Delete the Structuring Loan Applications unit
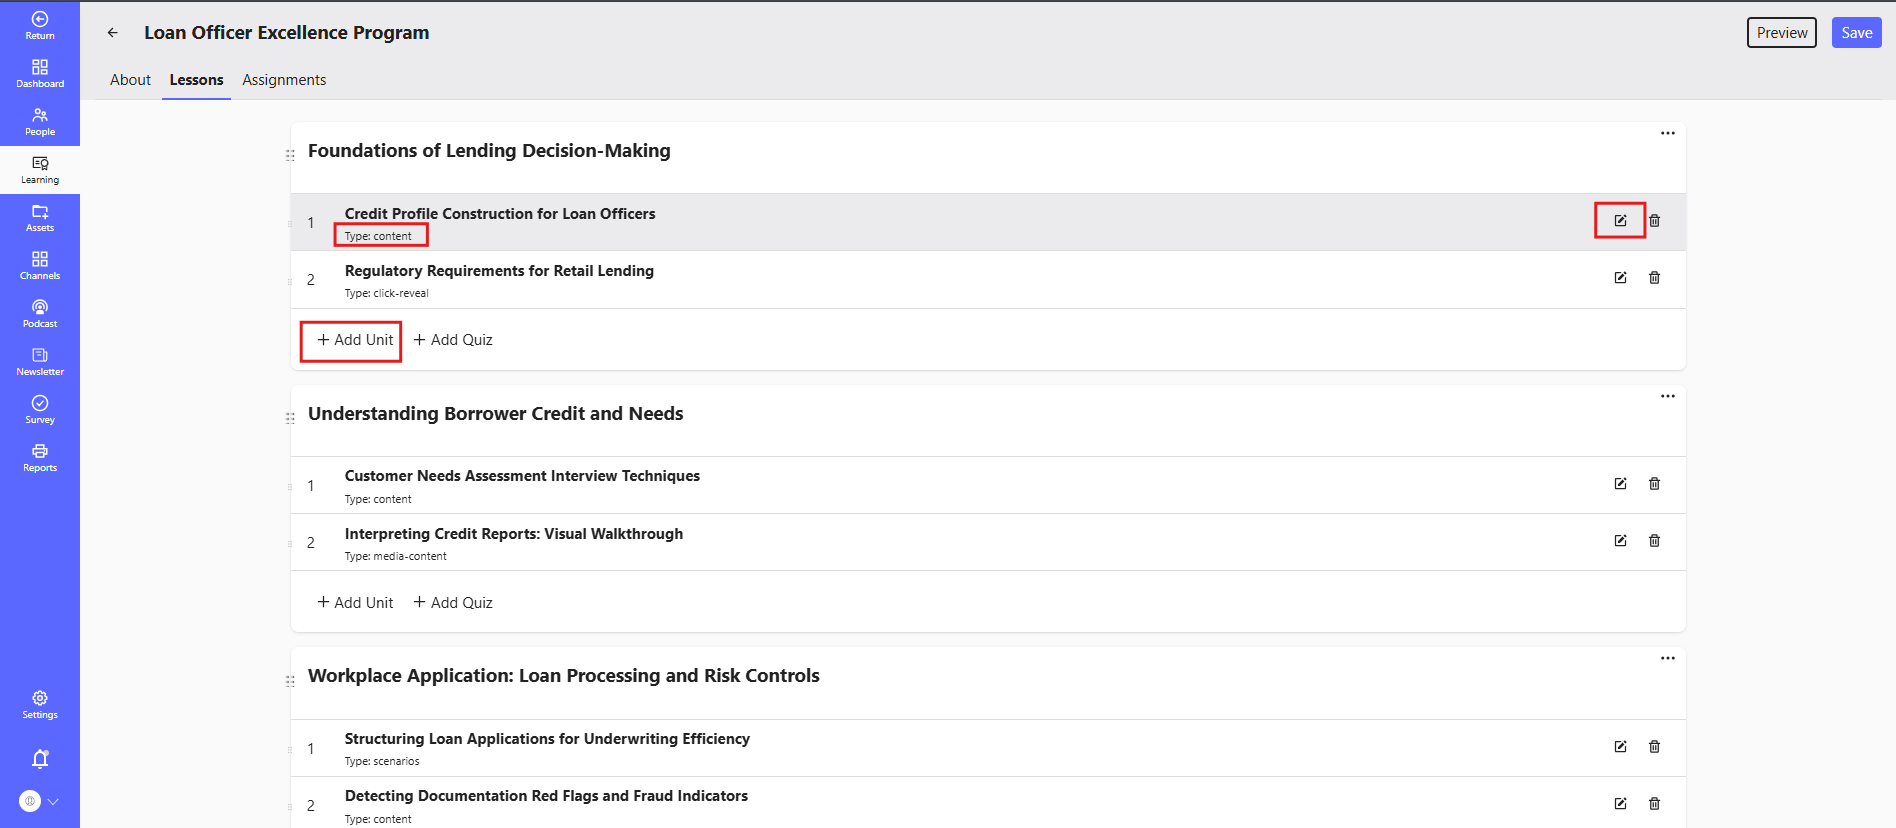This screenshot has width=1896, height=828. [x=1654, y=746]
